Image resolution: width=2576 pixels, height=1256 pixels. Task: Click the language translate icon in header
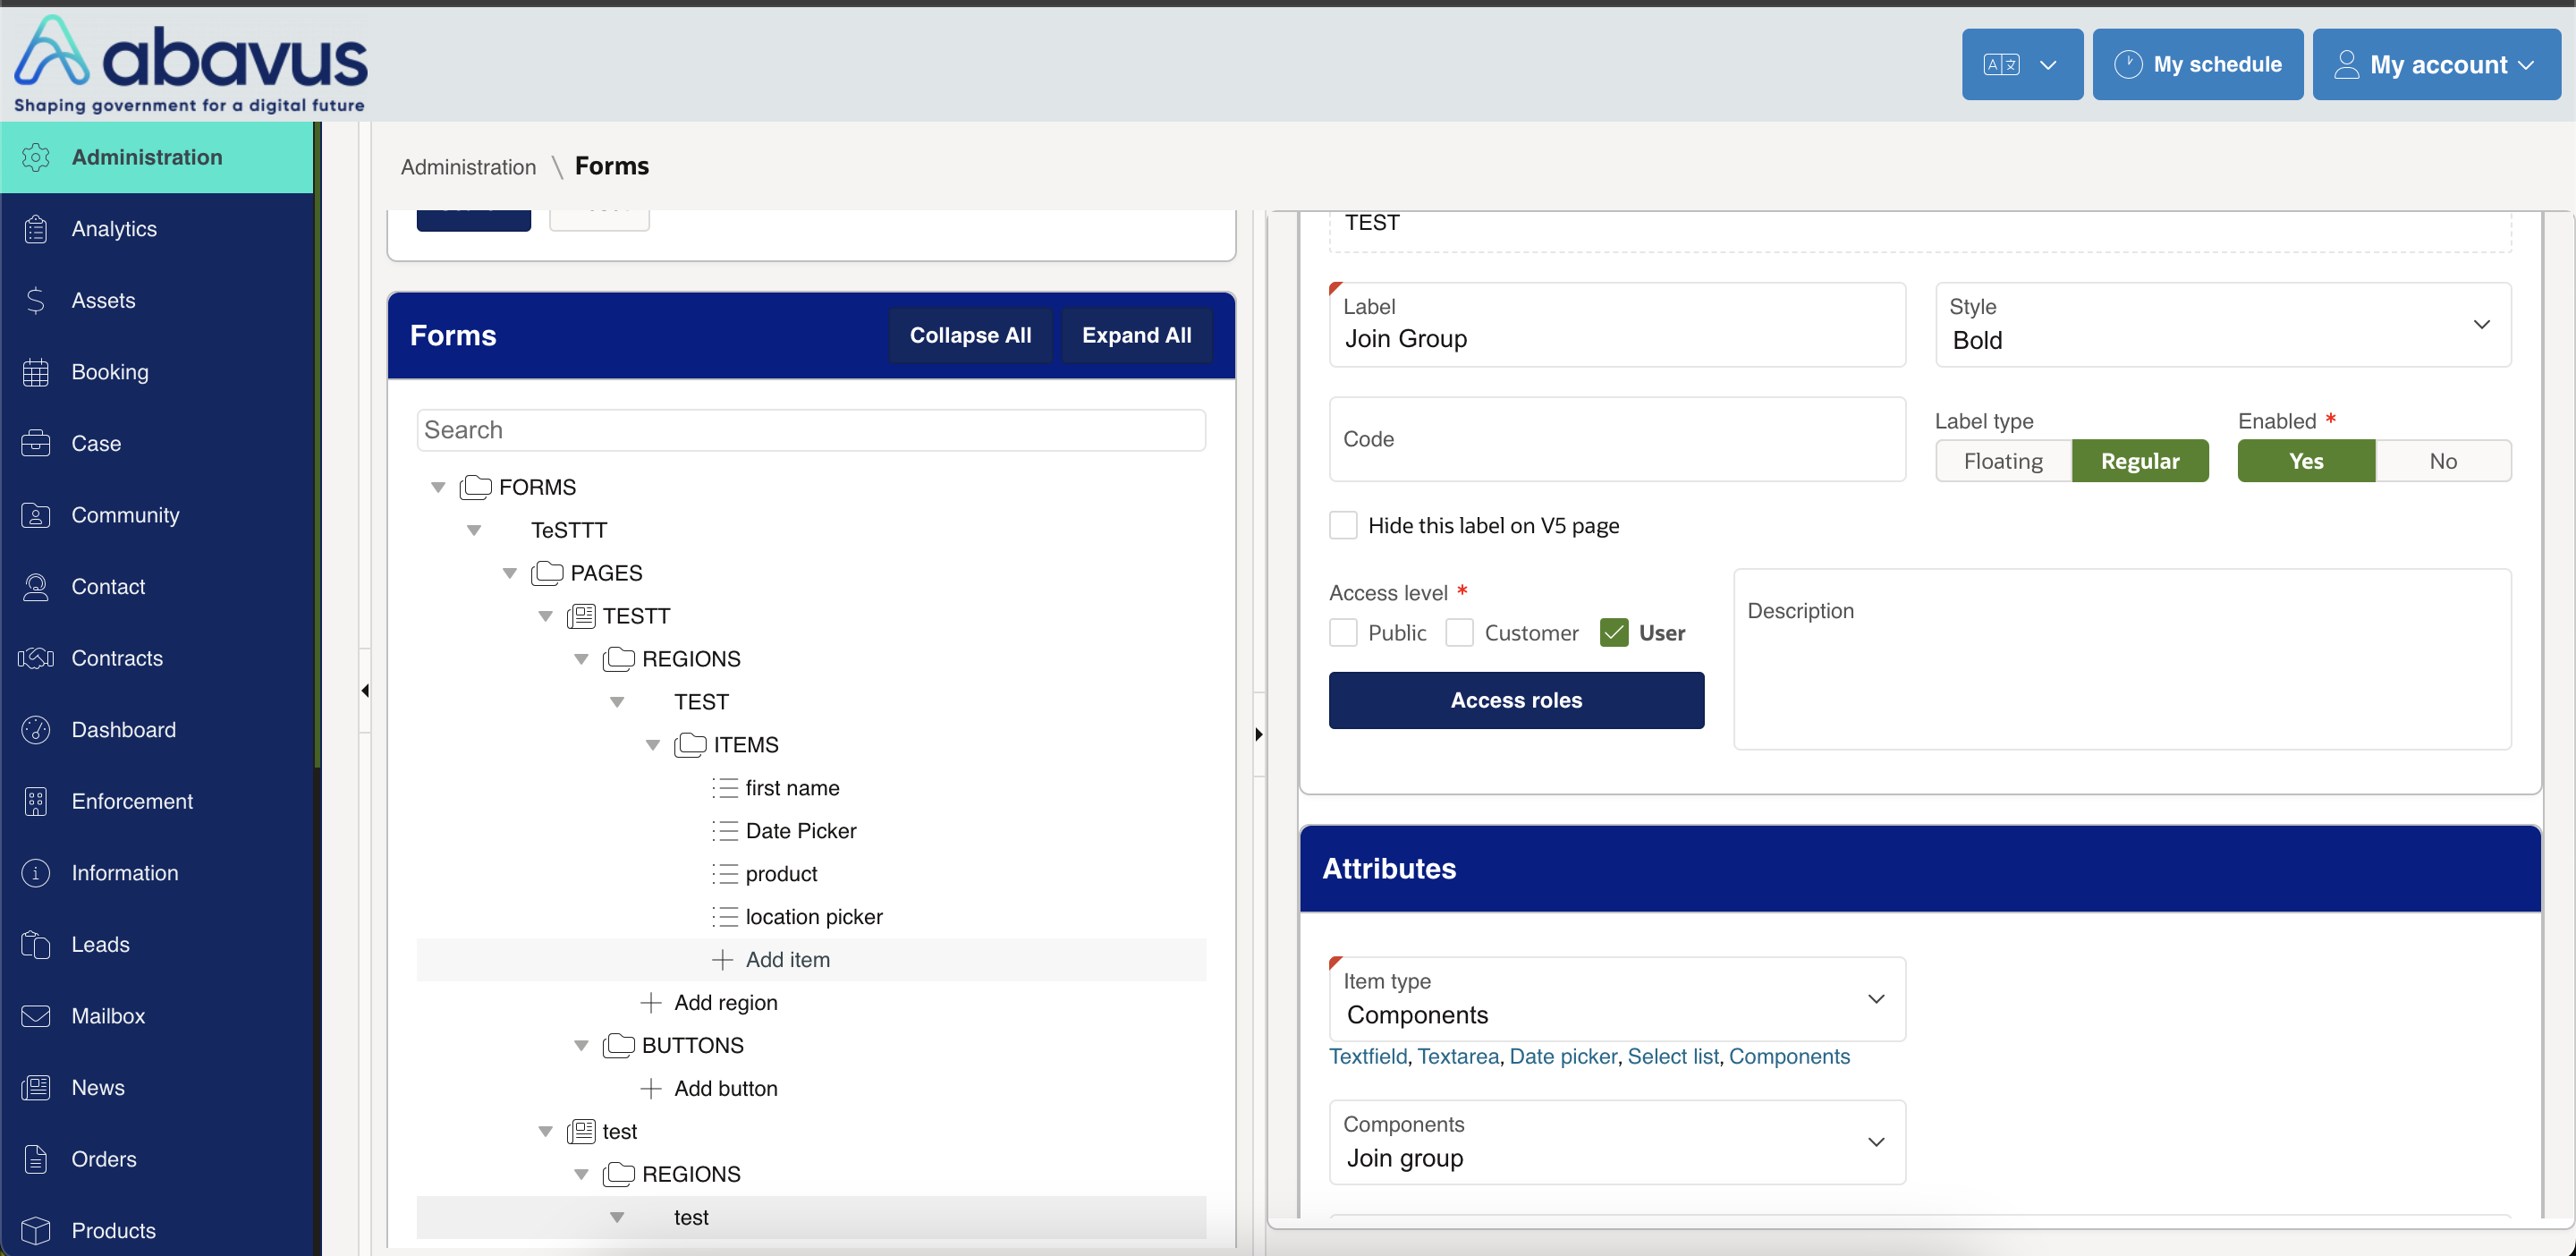tap(2001, 65)
